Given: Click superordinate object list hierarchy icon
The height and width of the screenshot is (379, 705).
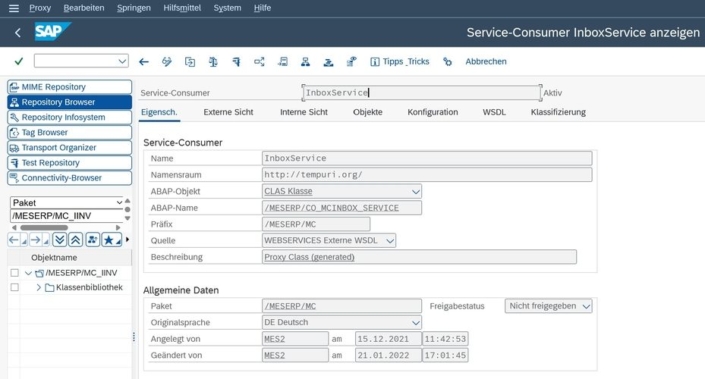Looking at the screenshot, I should coord(92,240).
